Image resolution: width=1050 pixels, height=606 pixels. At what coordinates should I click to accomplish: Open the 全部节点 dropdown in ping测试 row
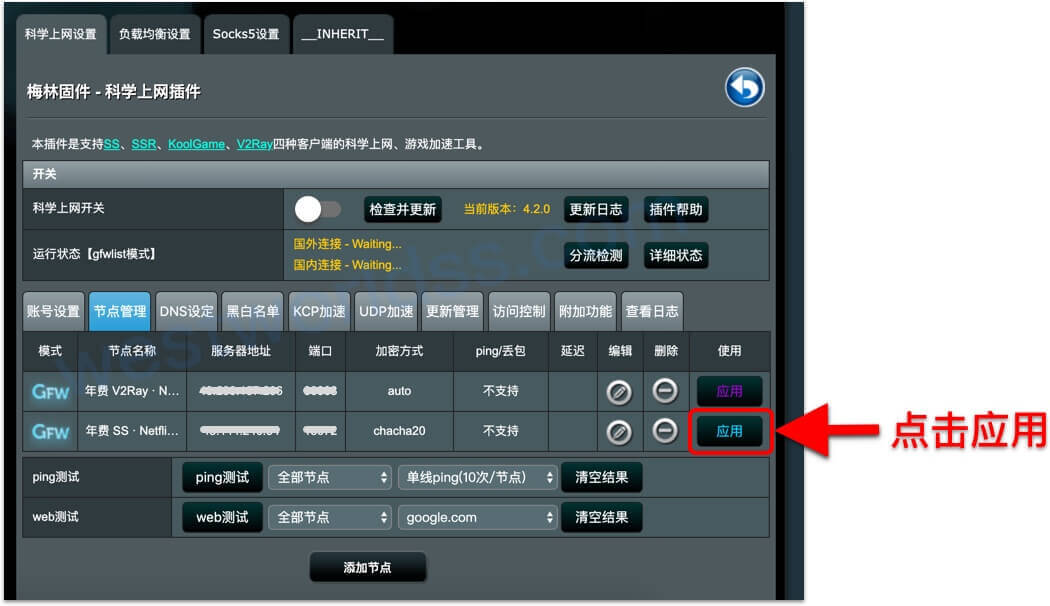click(330, 478)
